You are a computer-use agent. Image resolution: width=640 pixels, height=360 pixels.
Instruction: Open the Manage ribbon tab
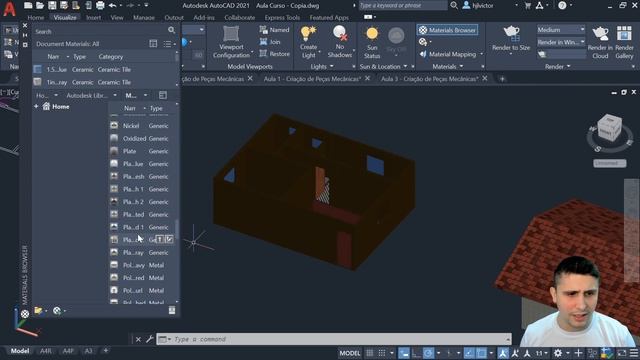[x=144, y=18]
